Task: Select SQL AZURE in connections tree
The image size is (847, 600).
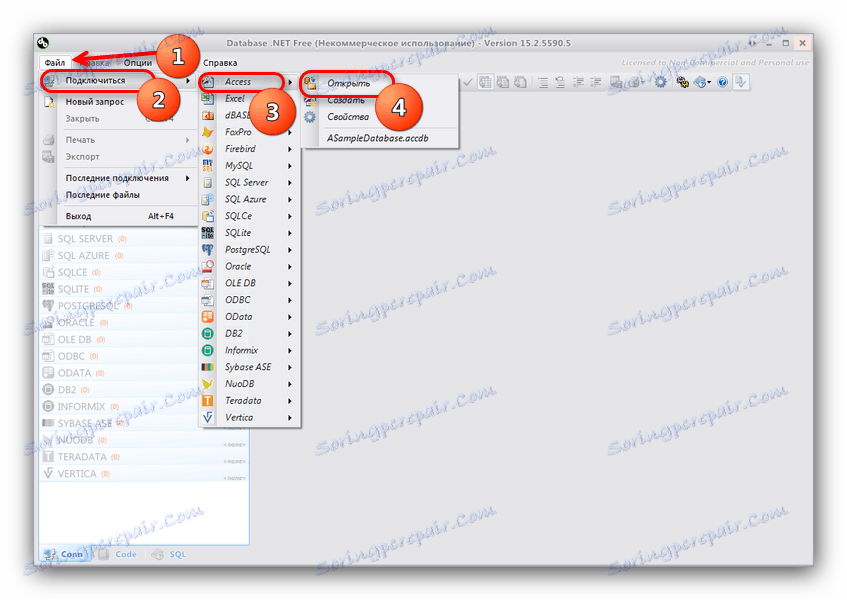Action: point(83,255)
